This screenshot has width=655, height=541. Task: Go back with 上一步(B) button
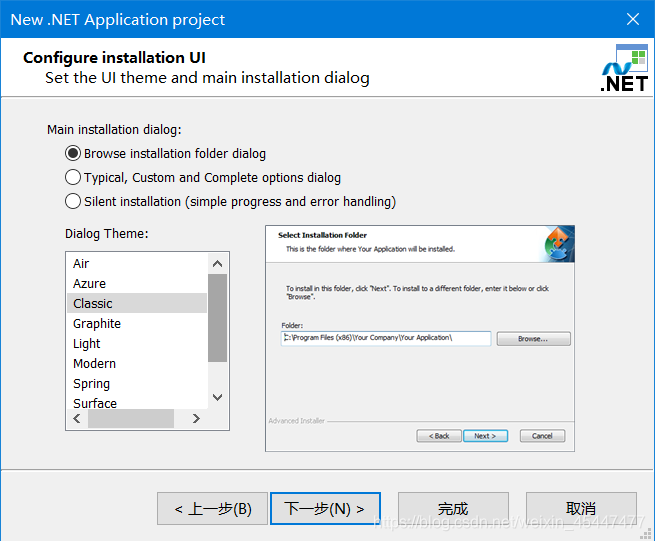(x=212, y=508)
